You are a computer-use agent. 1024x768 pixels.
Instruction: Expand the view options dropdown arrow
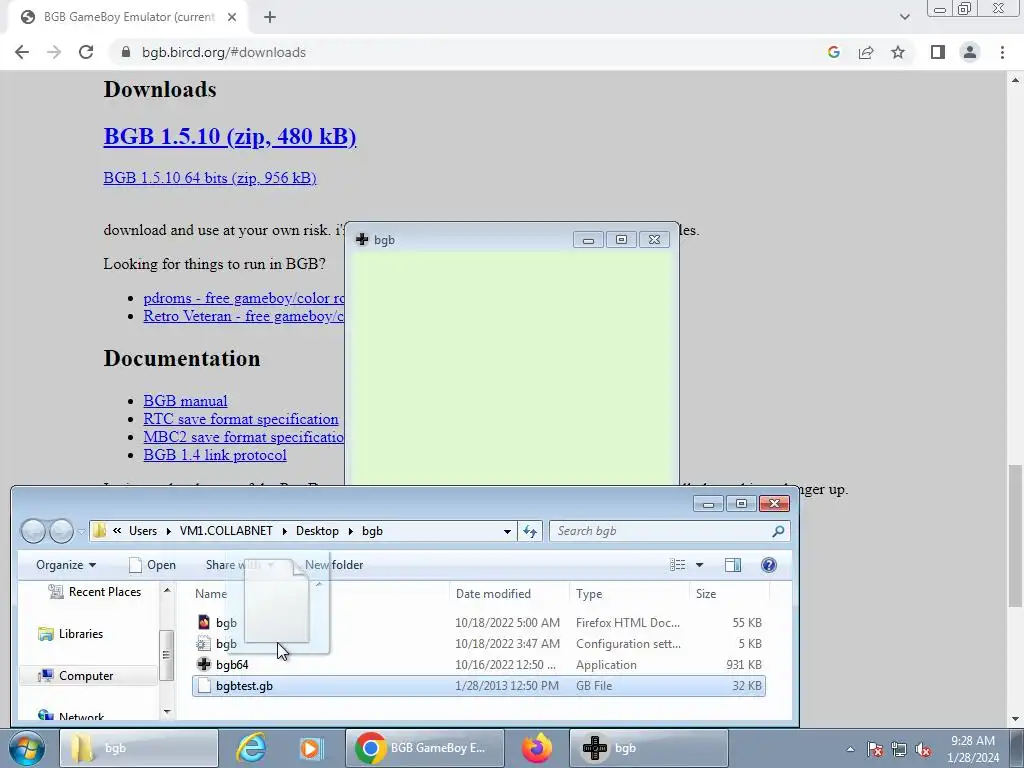pyautogui.click(x=699, y=565)
